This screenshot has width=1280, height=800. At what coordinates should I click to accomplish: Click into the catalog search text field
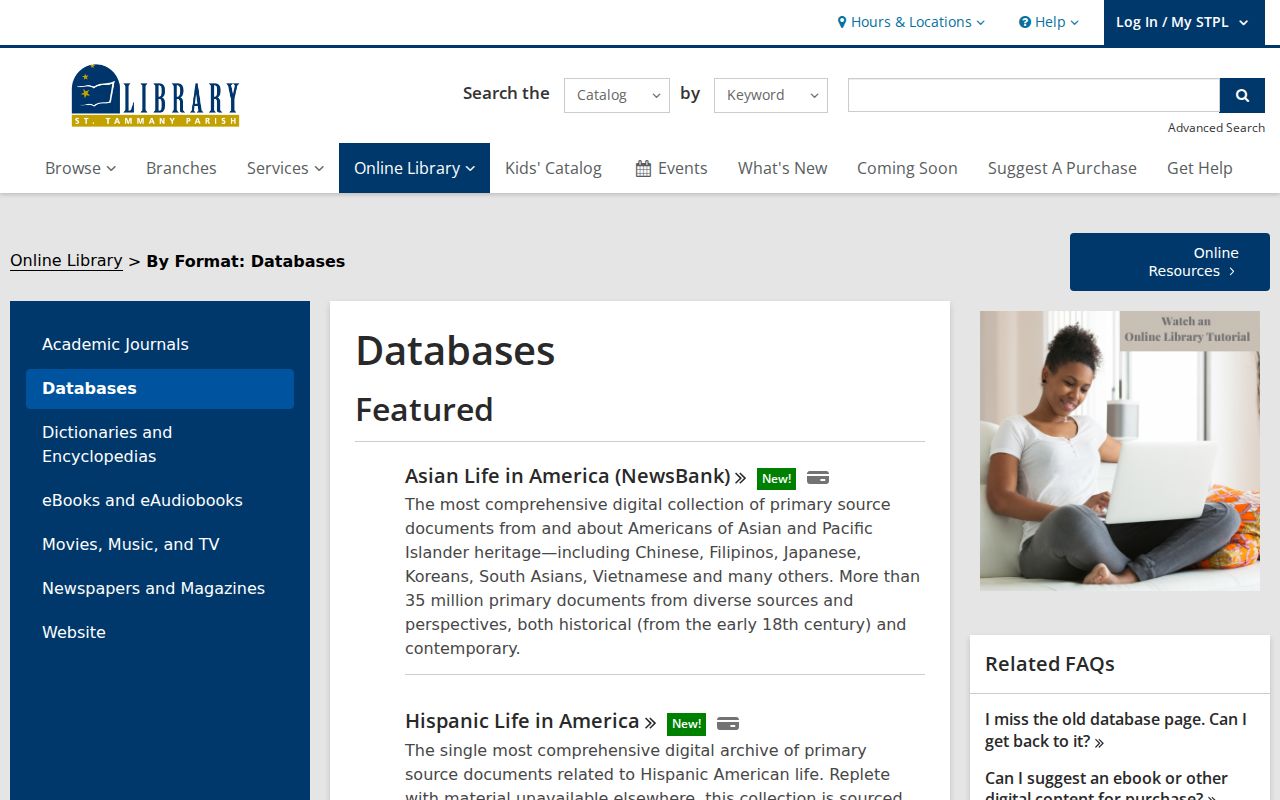pos(1034,95)
